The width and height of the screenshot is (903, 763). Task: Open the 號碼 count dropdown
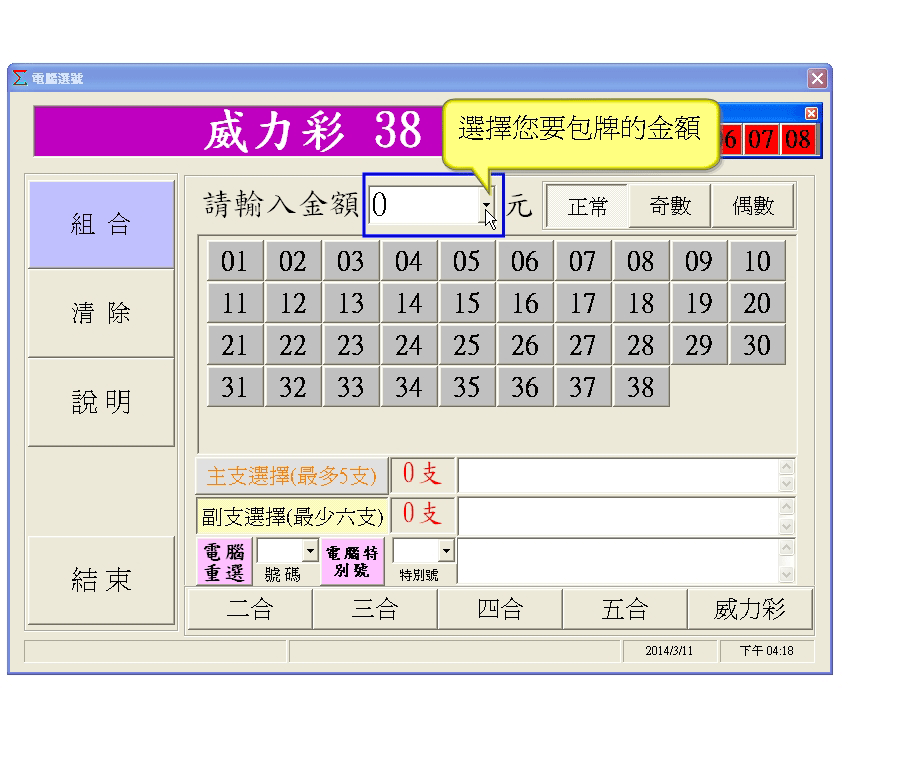pyautogui.click(x=310, y=551)
